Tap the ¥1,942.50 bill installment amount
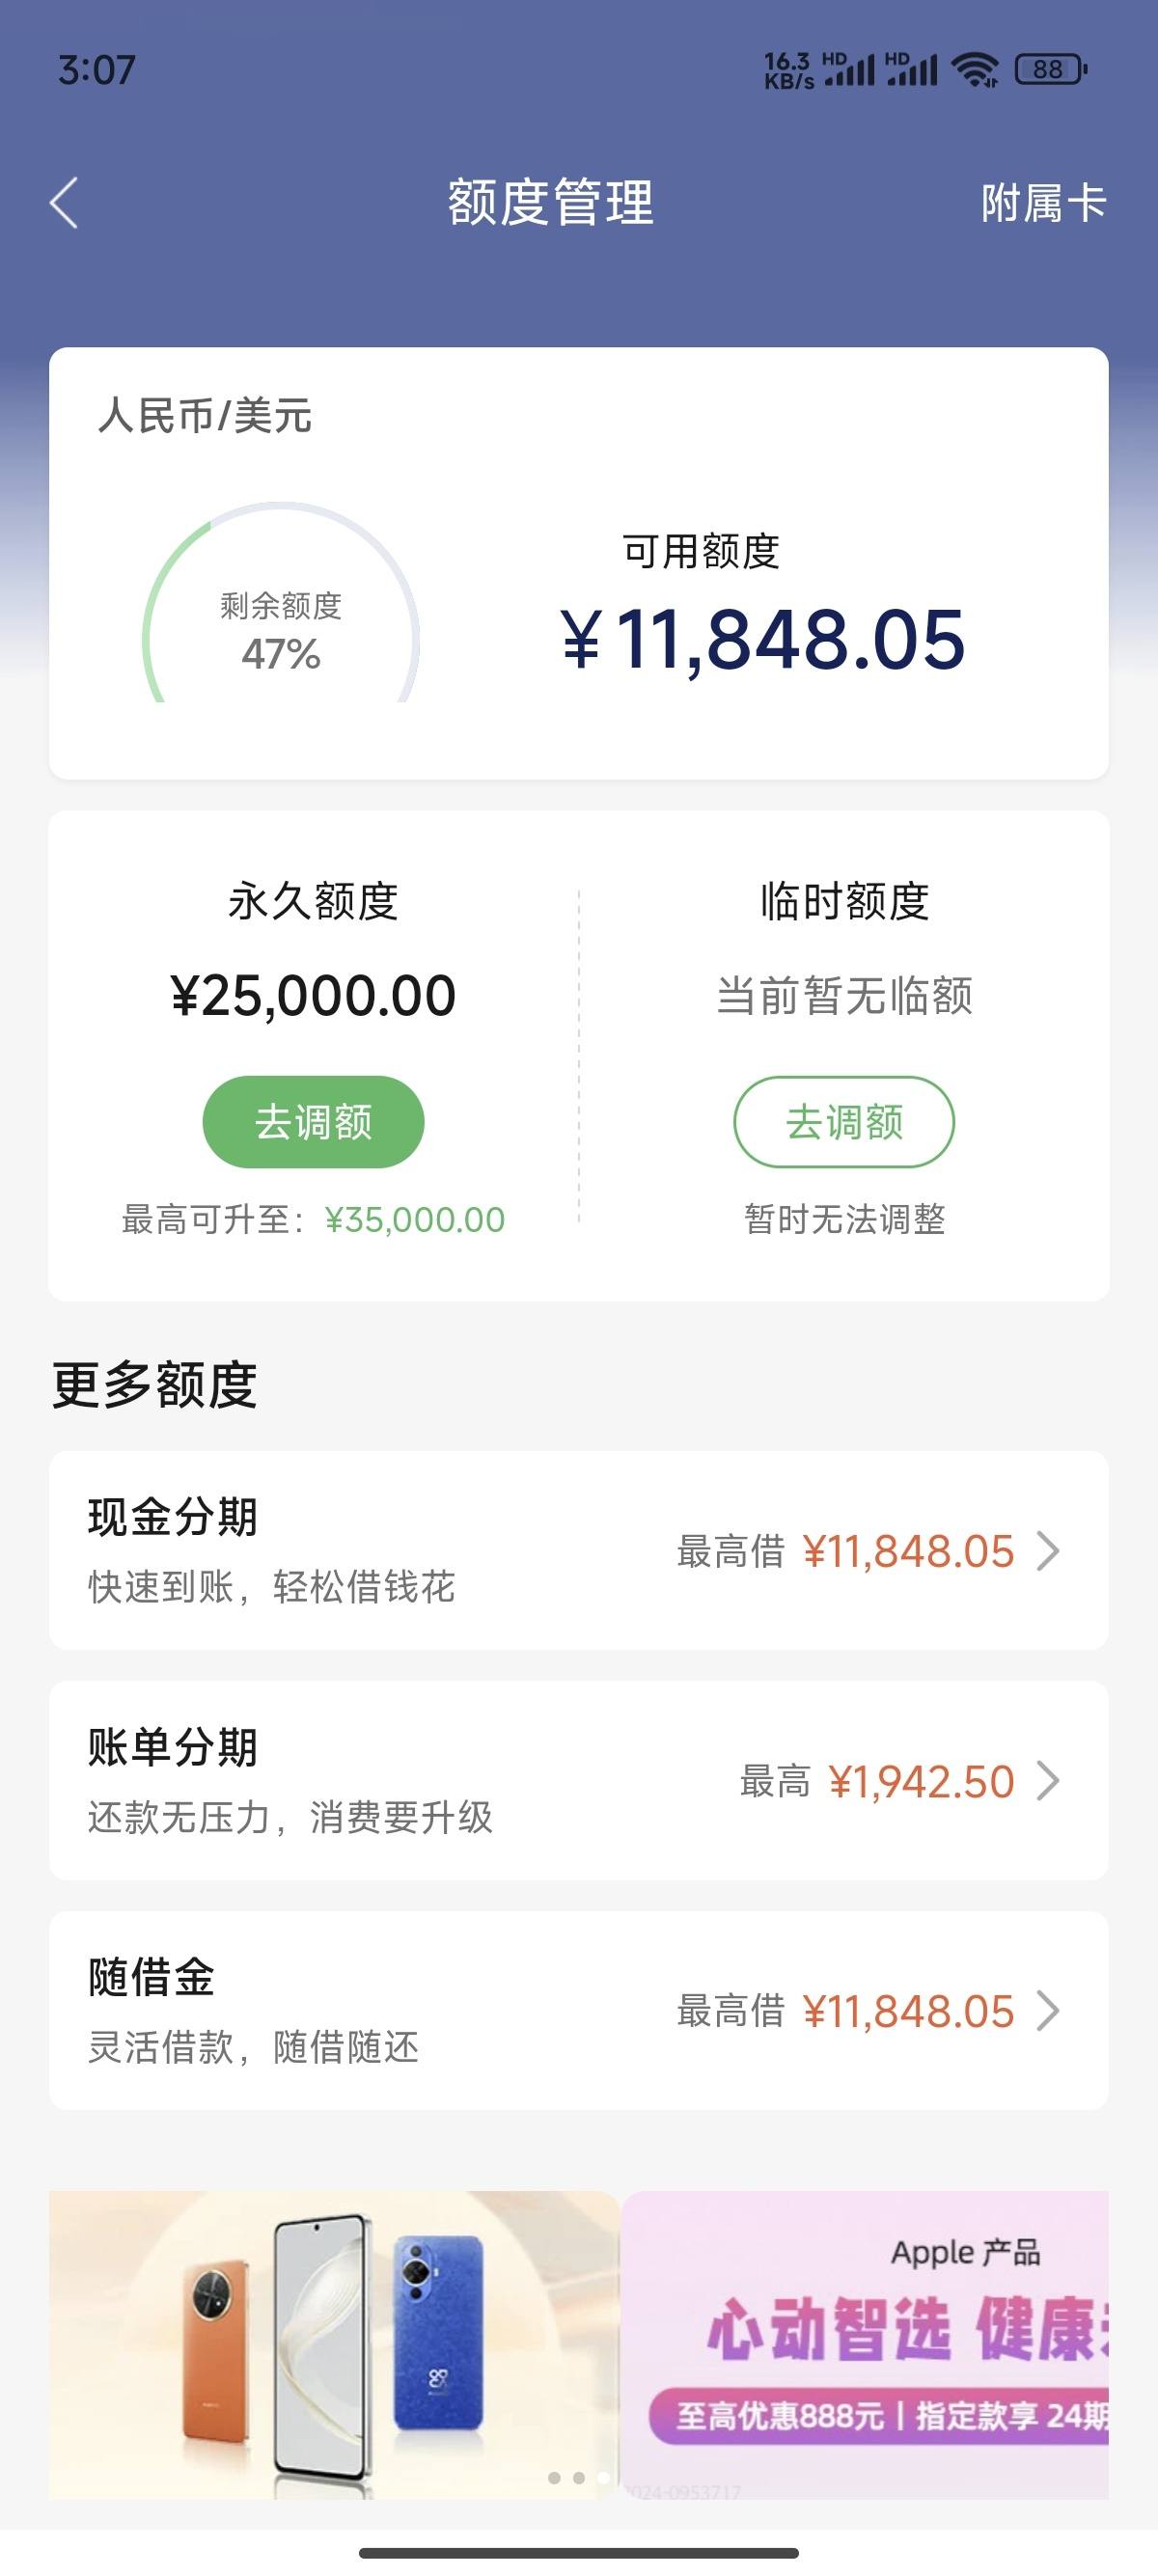The height and width of the screenshot is (2576, 1158). (x=921, y=1781)
